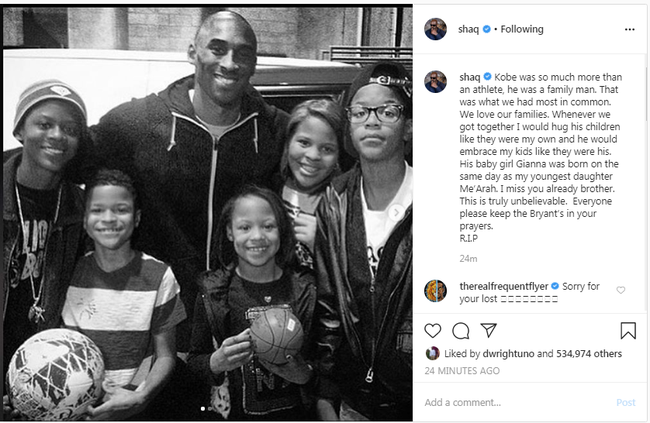Submit the comment with the Post button
This screenshot has width=650, height=423.
coord(626,402)
